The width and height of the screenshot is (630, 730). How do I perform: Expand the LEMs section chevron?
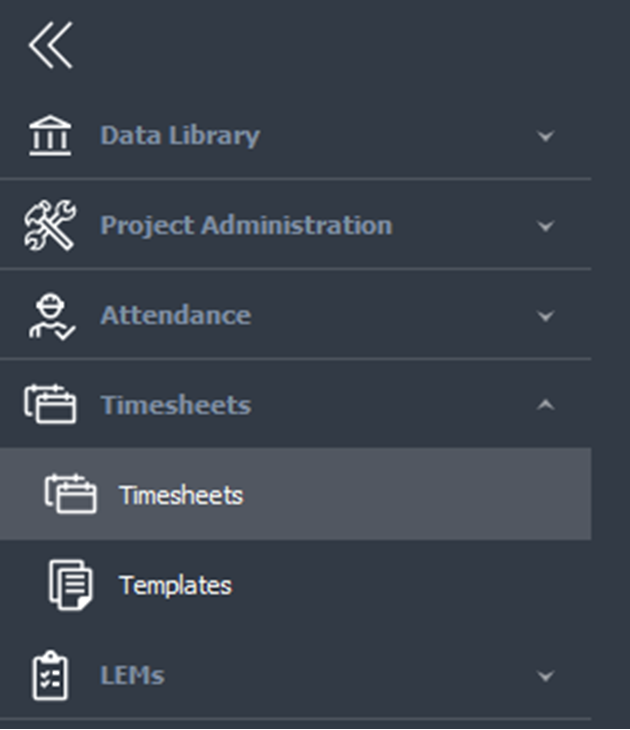pyautogui.click(x=546, y=675)
